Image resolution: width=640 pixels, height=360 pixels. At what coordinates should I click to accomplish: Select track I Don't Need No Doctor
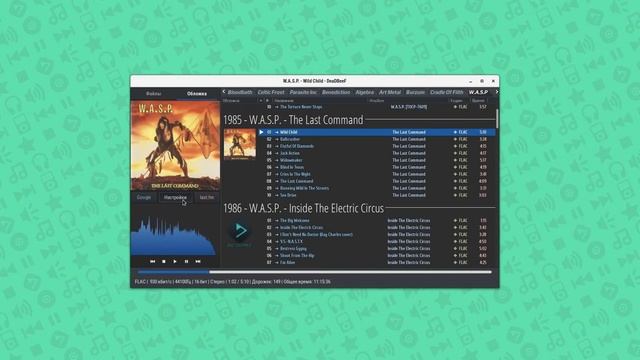pos(377,235)
